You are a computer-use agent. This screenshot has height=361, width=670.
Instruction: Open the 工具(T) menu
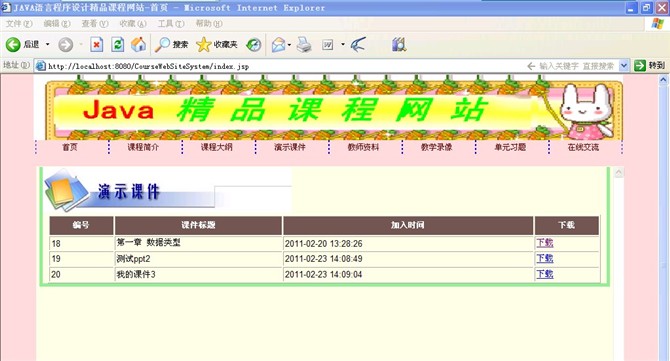pos(171,24)
